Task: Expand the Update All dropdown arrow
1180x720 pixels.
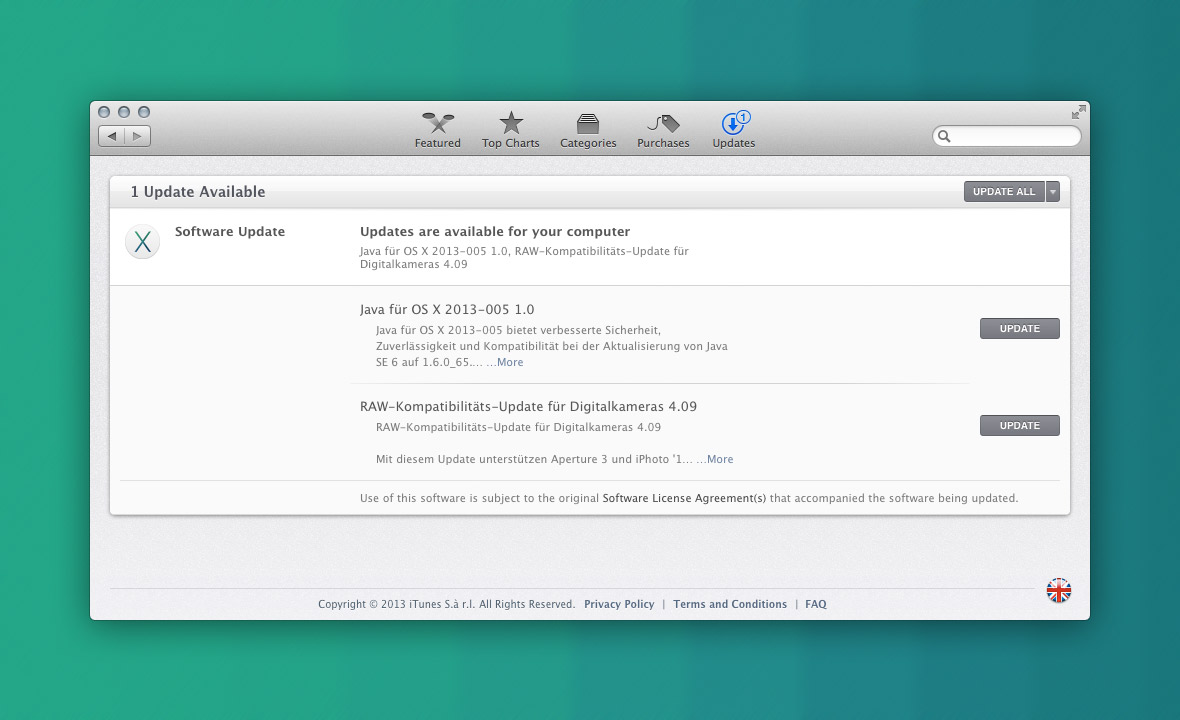Action: pos(1053,192)
